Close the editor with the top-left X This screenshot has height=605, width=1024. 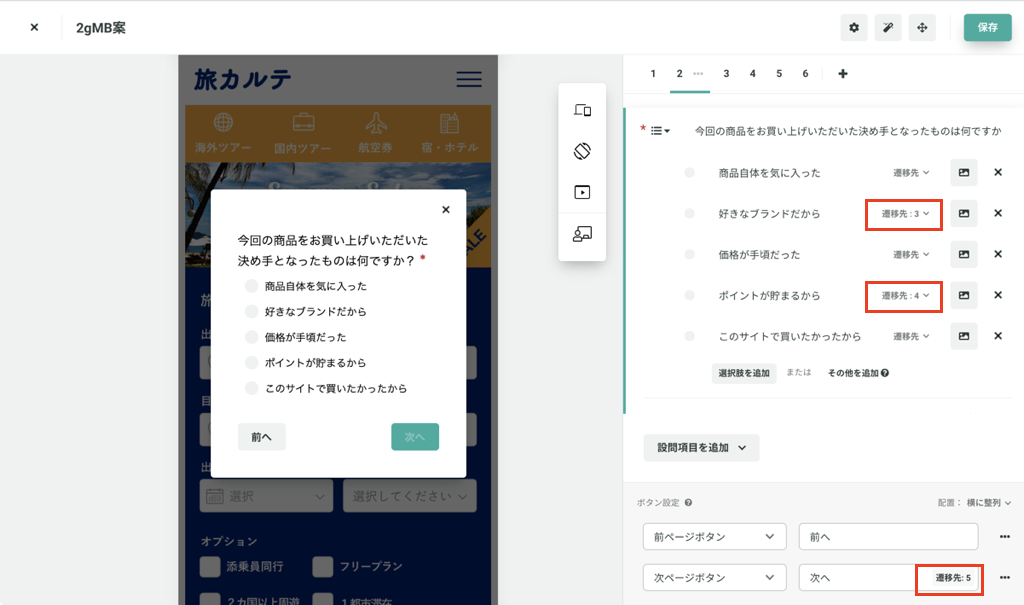[x=34, y=27]
